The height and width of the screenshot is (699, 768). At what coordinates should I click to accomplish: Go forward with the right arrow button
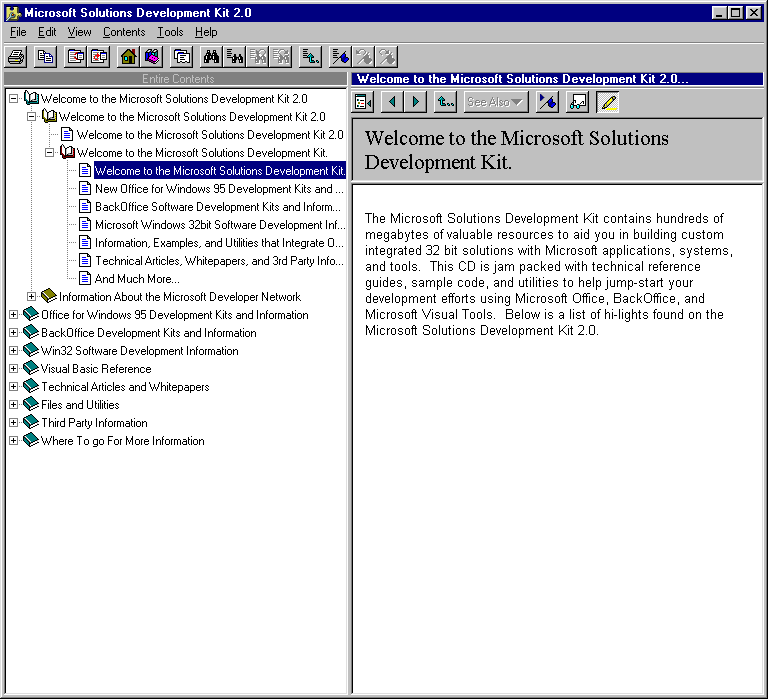pos(416,102)
